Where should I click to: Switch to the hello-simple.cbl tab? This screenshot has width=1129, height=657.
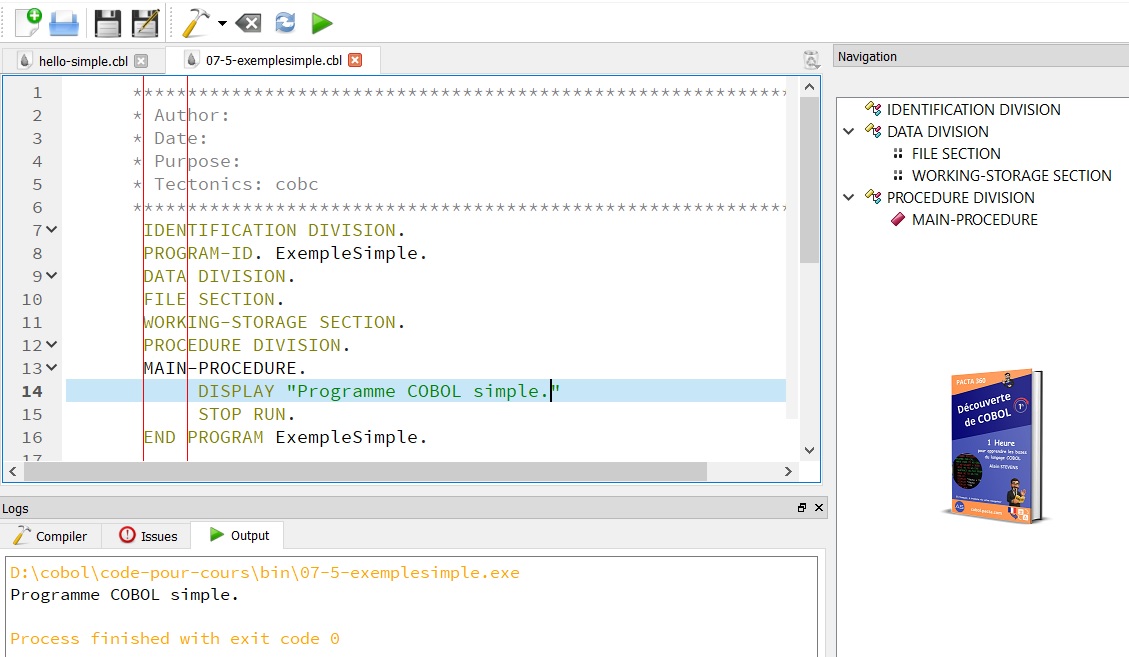tap(83, 61)
